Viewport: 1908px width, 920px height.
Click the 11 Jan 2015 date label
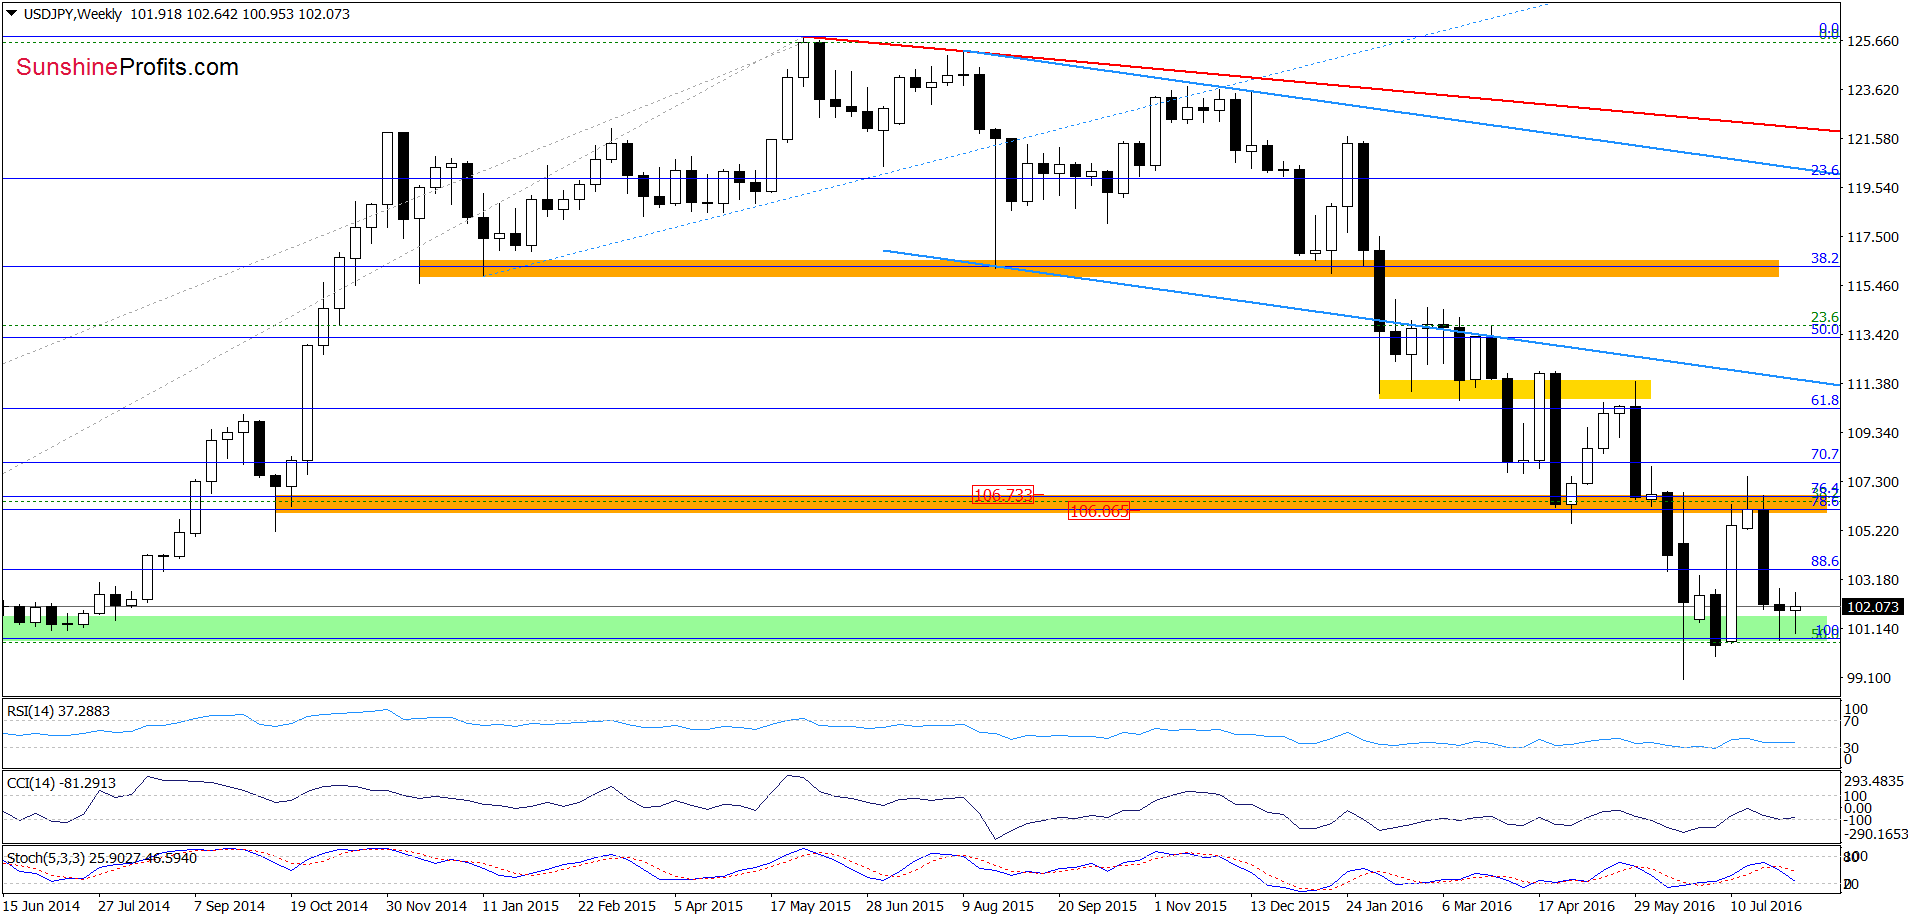[520, 906]
